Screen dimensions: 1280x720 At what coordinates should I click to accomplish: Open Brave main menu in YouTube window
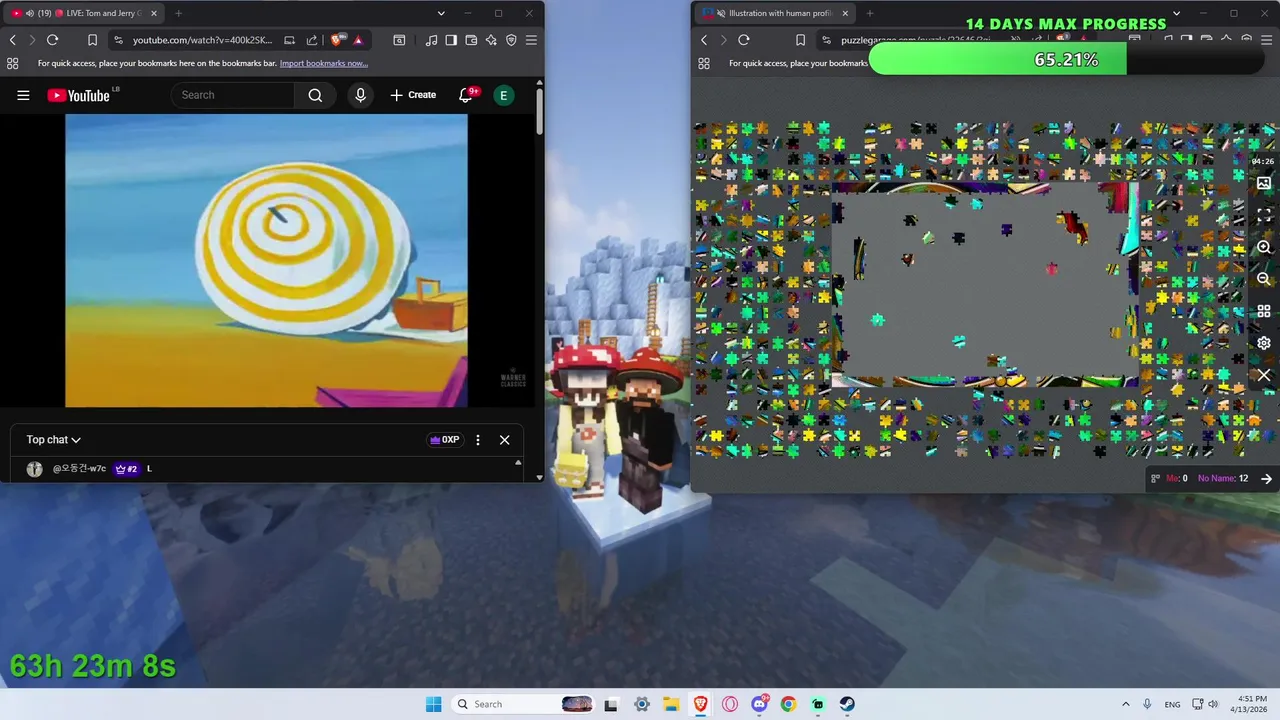pyautogui.click(x=531, y=40)
